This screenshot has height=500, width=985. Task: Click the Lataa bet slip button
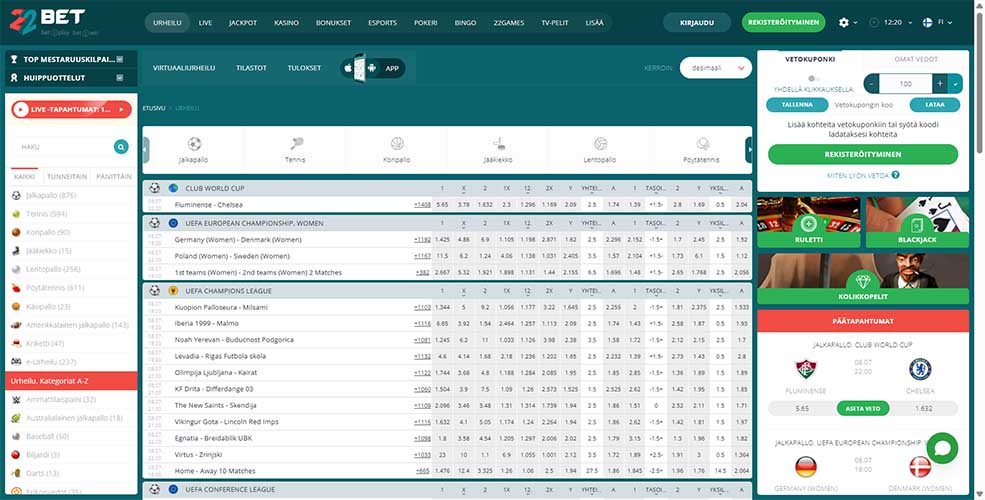[x=935, y=105]
